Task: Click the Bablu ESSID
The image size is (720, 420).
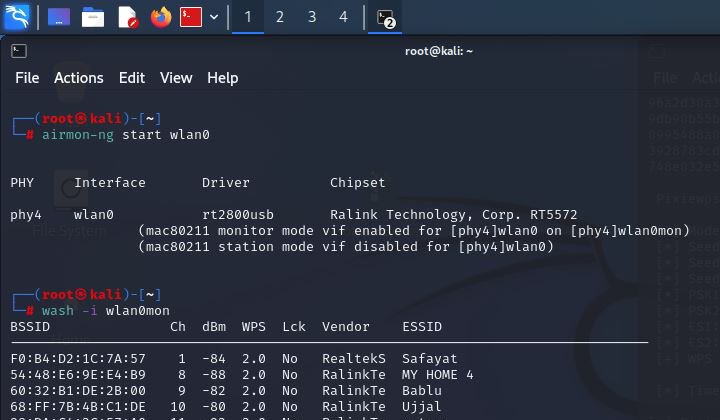Action: pos(422,391)
